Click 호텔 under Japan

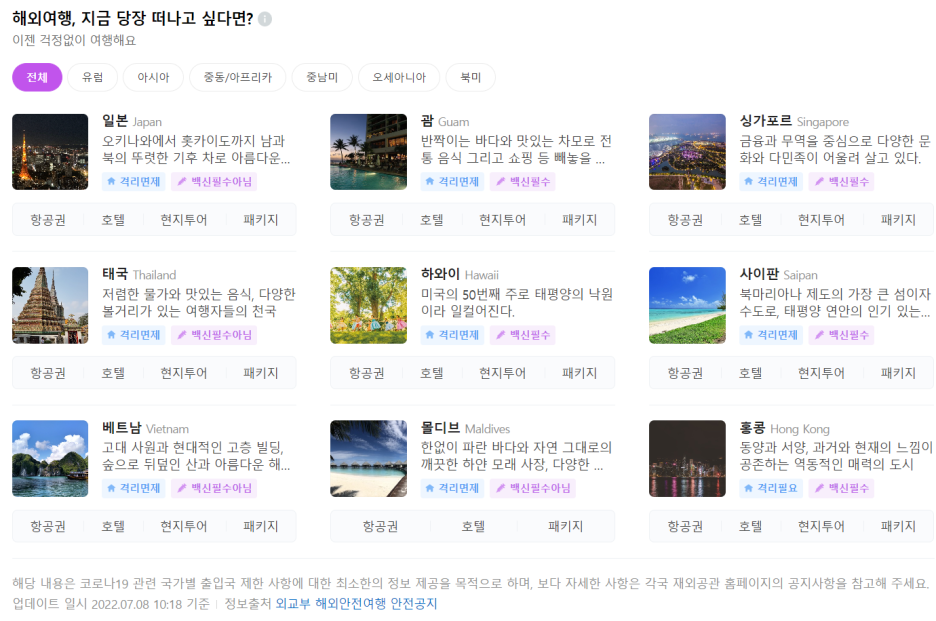click(x=113, y=220)
